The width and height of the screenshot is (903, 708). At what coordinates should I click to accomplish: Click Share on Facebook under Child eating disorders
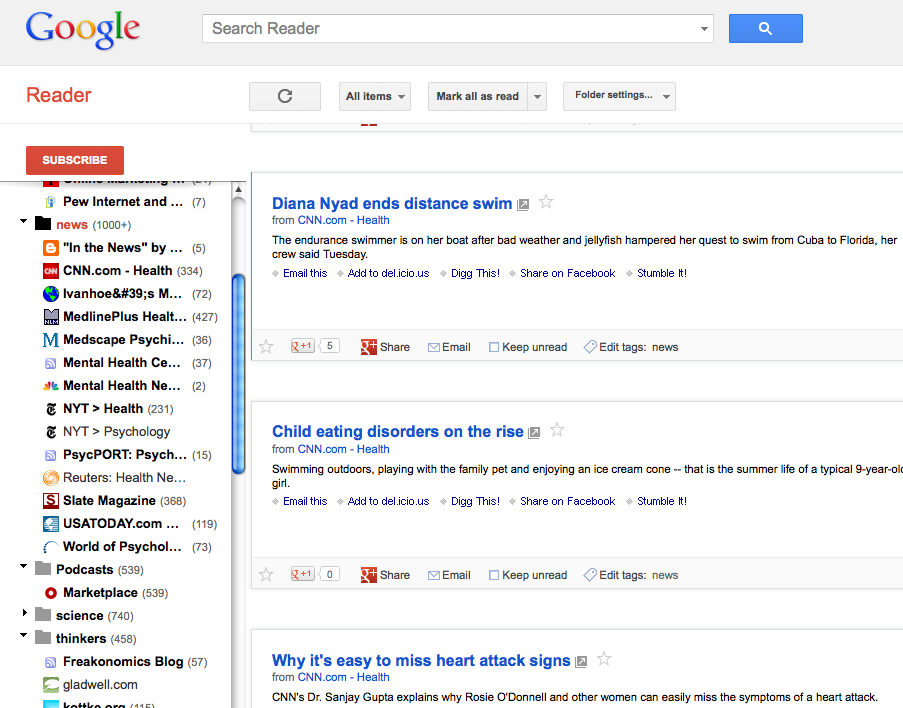tap(567, 501)
